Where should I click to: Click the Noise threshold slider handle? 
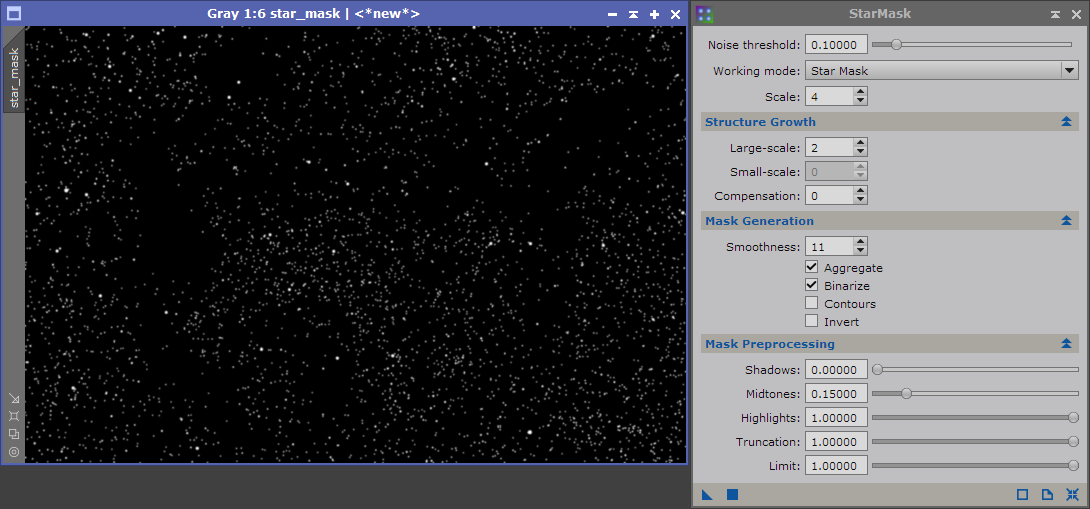coord(896,45)
